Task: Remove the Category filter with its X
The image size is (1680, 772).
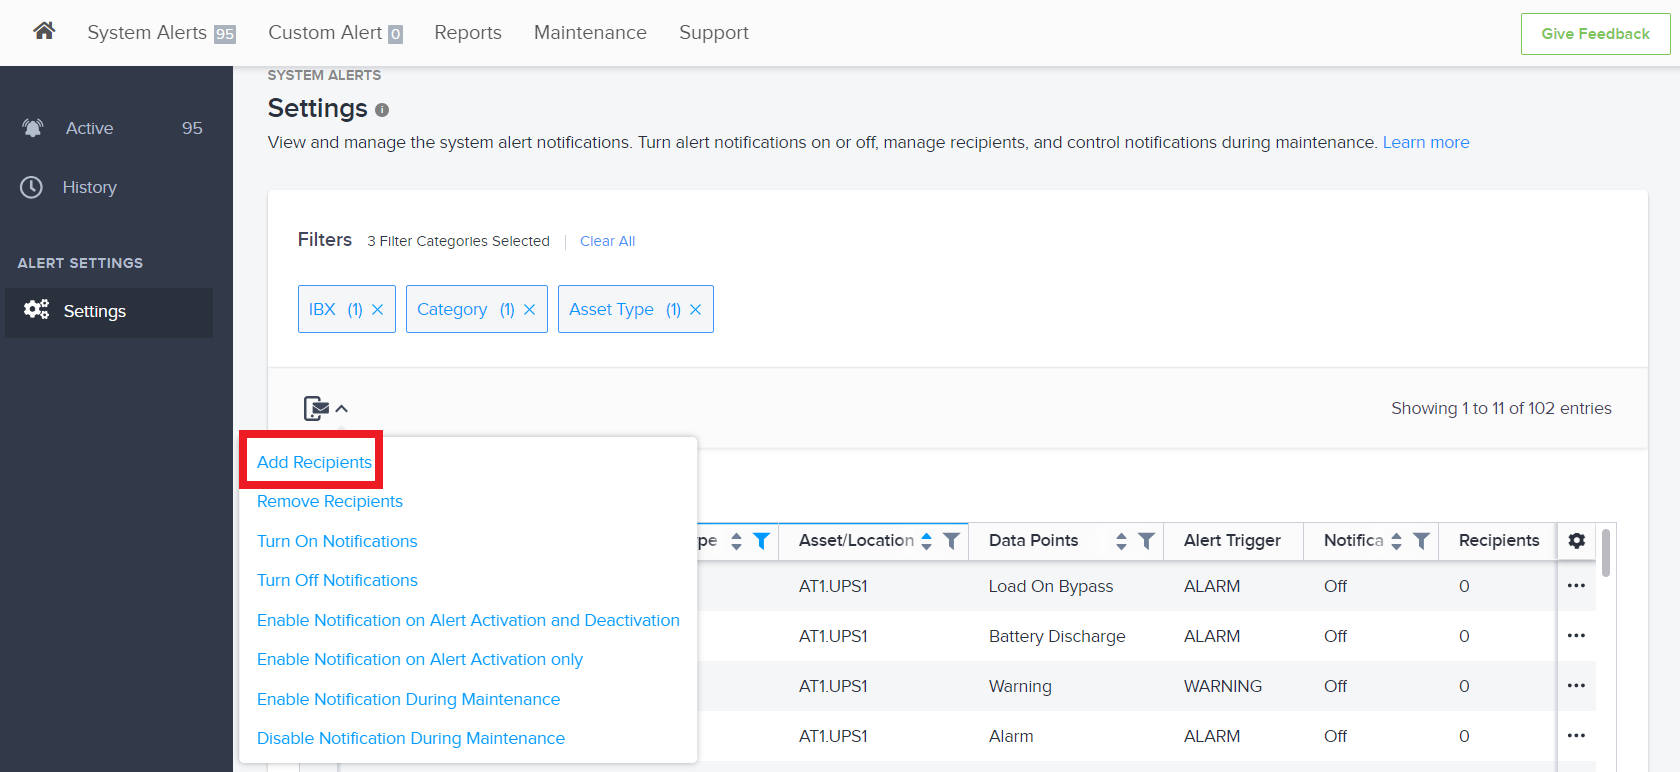Action: [x=530, y=310]
